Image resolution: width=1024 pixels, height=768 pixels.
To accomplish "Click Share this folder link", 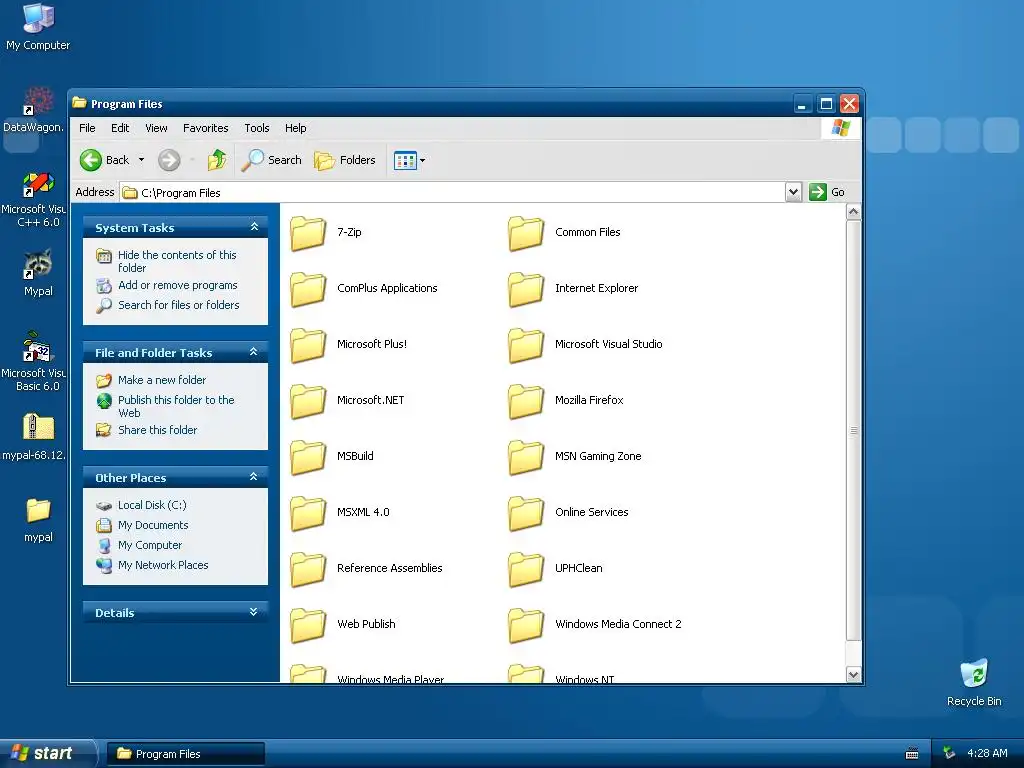I will pyautogui.click(x=157, y=430).
